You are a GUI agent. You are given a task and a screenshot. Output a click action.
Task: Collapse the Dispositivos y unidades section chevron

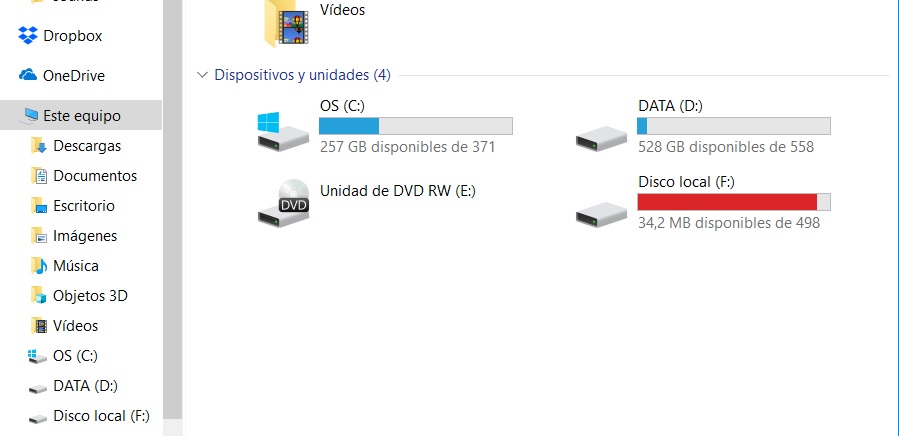pos(202,75)
